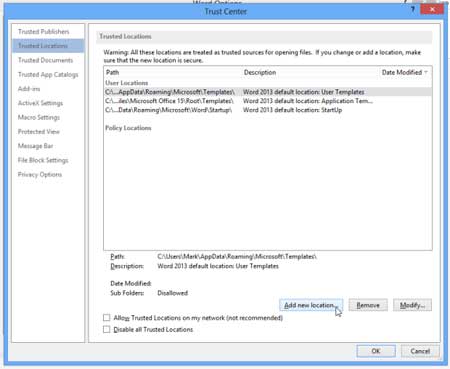This screenshot has height=369, width=450.
Task: Enable Allow Trusted Locations on my network
Action: (x=107, y=318)
